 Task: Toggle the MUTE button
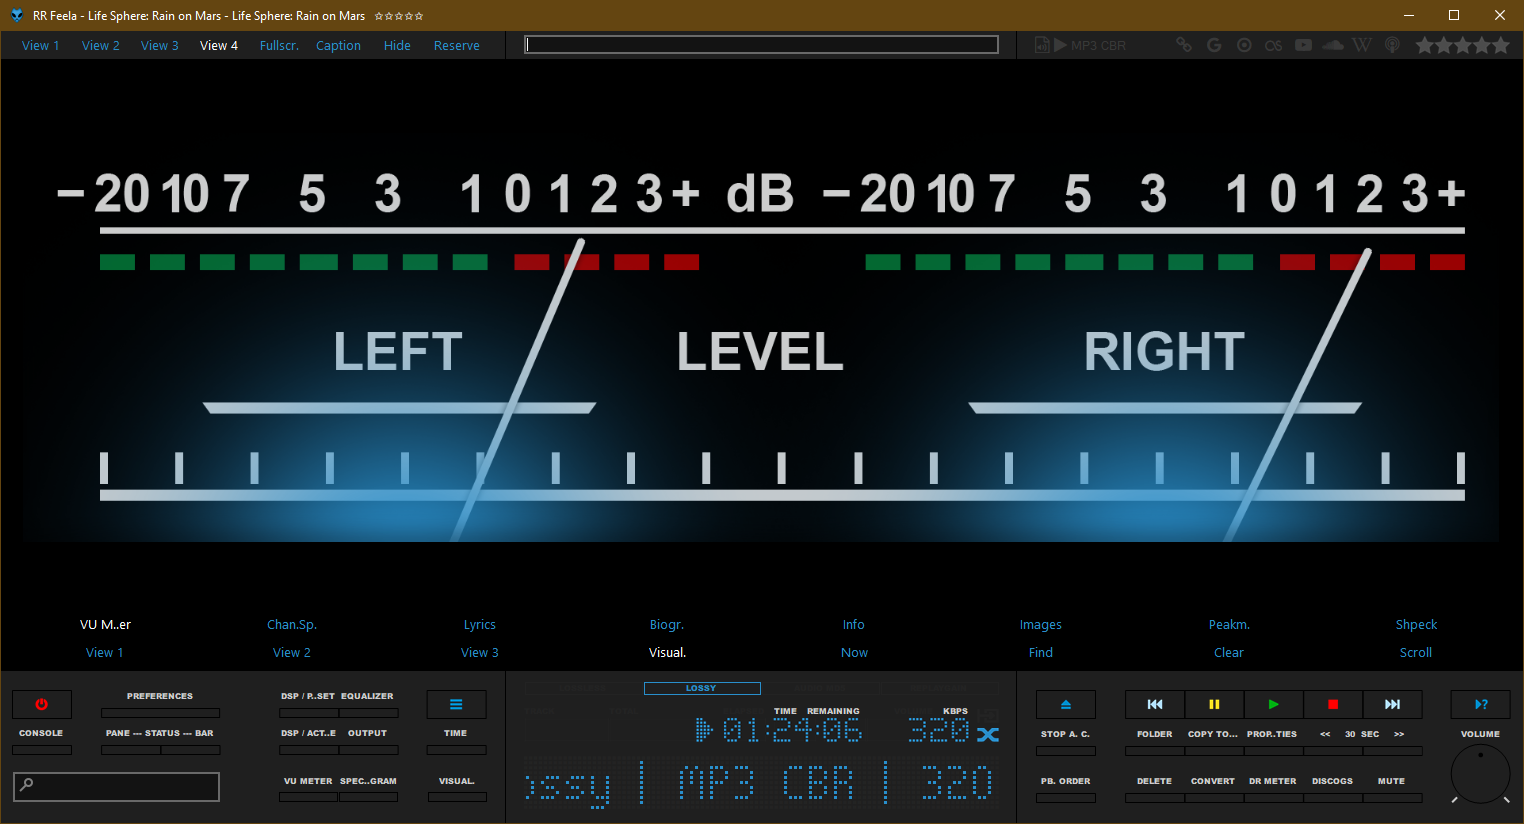point(1391,797)
